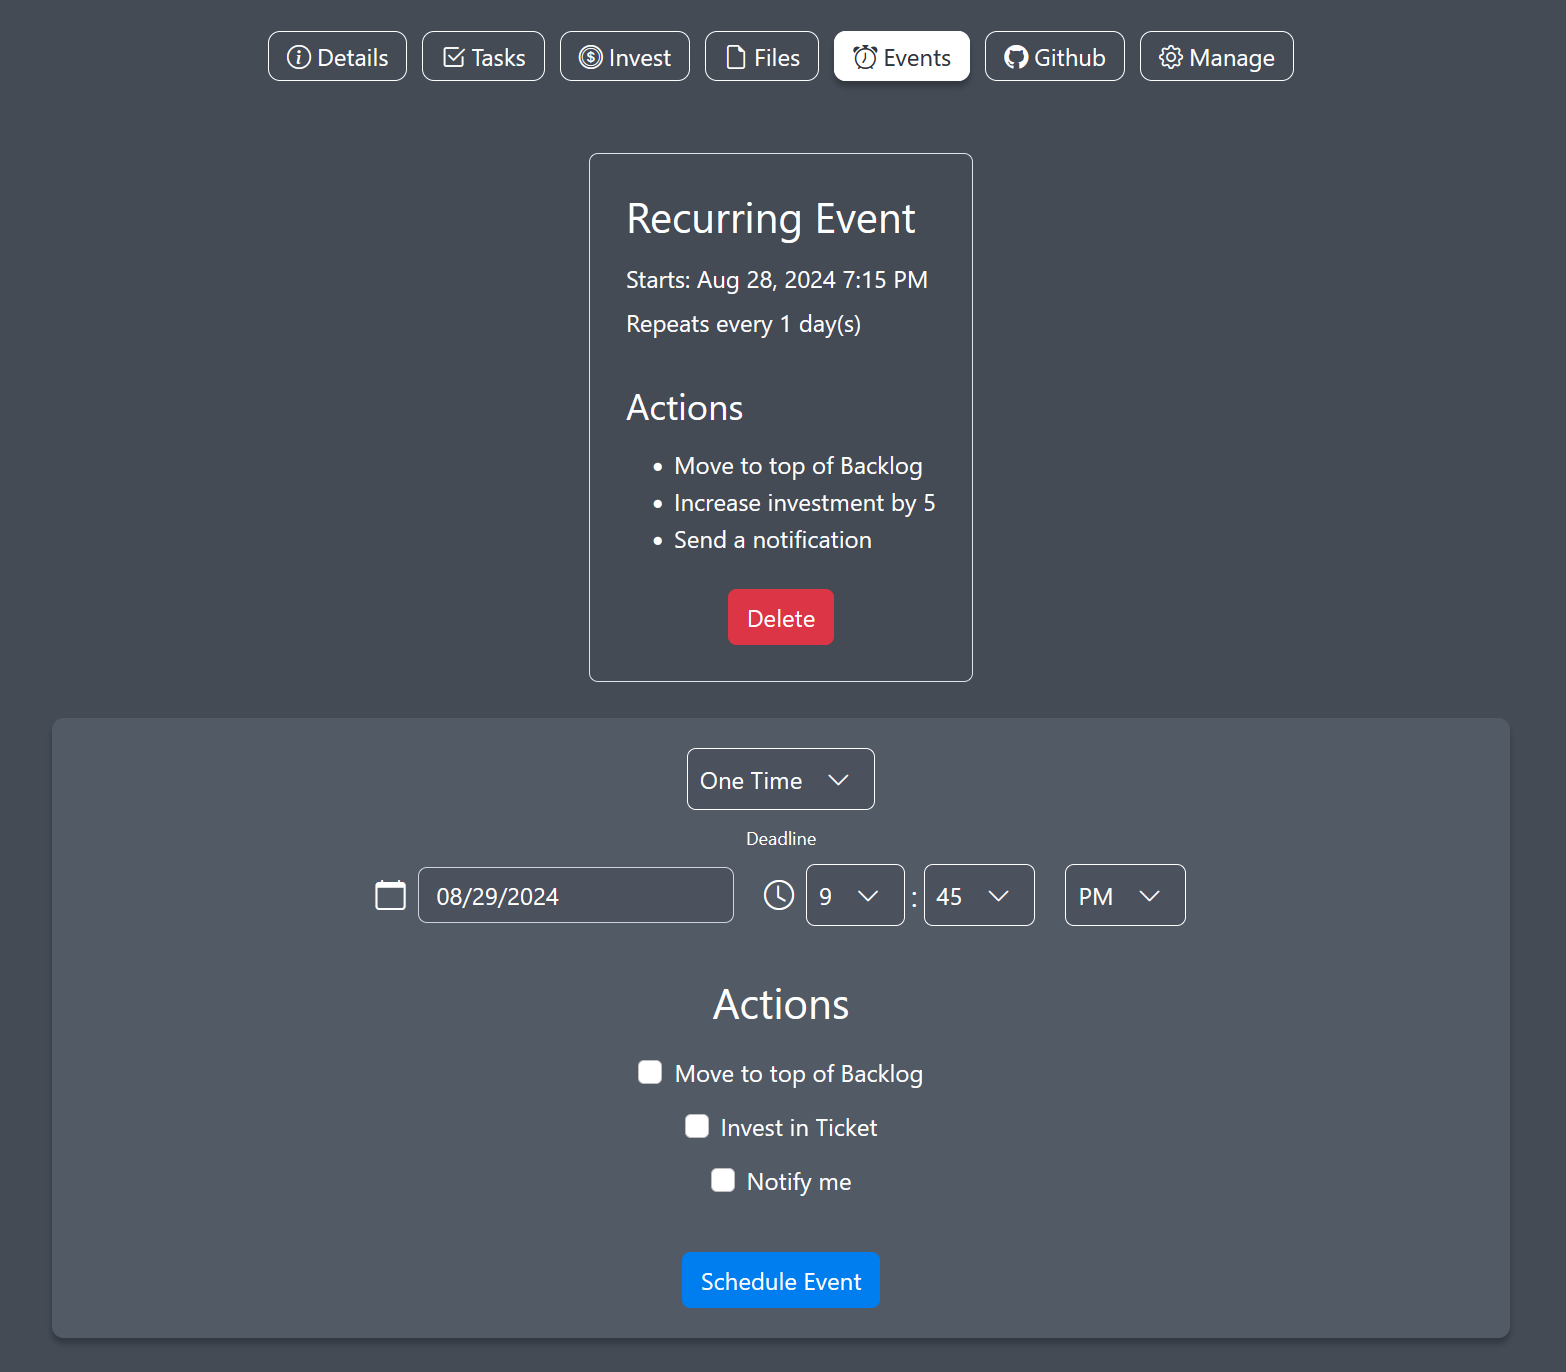Check the Invest in Ticket option
This screenshot has width=1566, height=1372.
point(697,1126)
